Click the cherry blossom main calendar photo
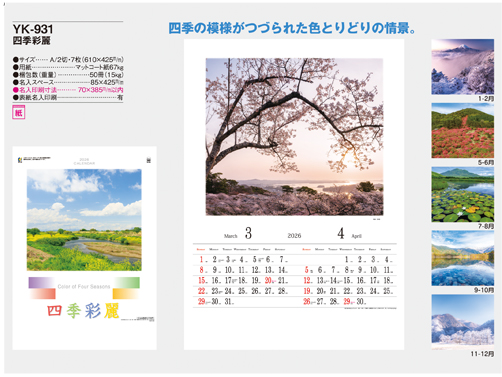This screenshot has height=377, width=502. 294,137
